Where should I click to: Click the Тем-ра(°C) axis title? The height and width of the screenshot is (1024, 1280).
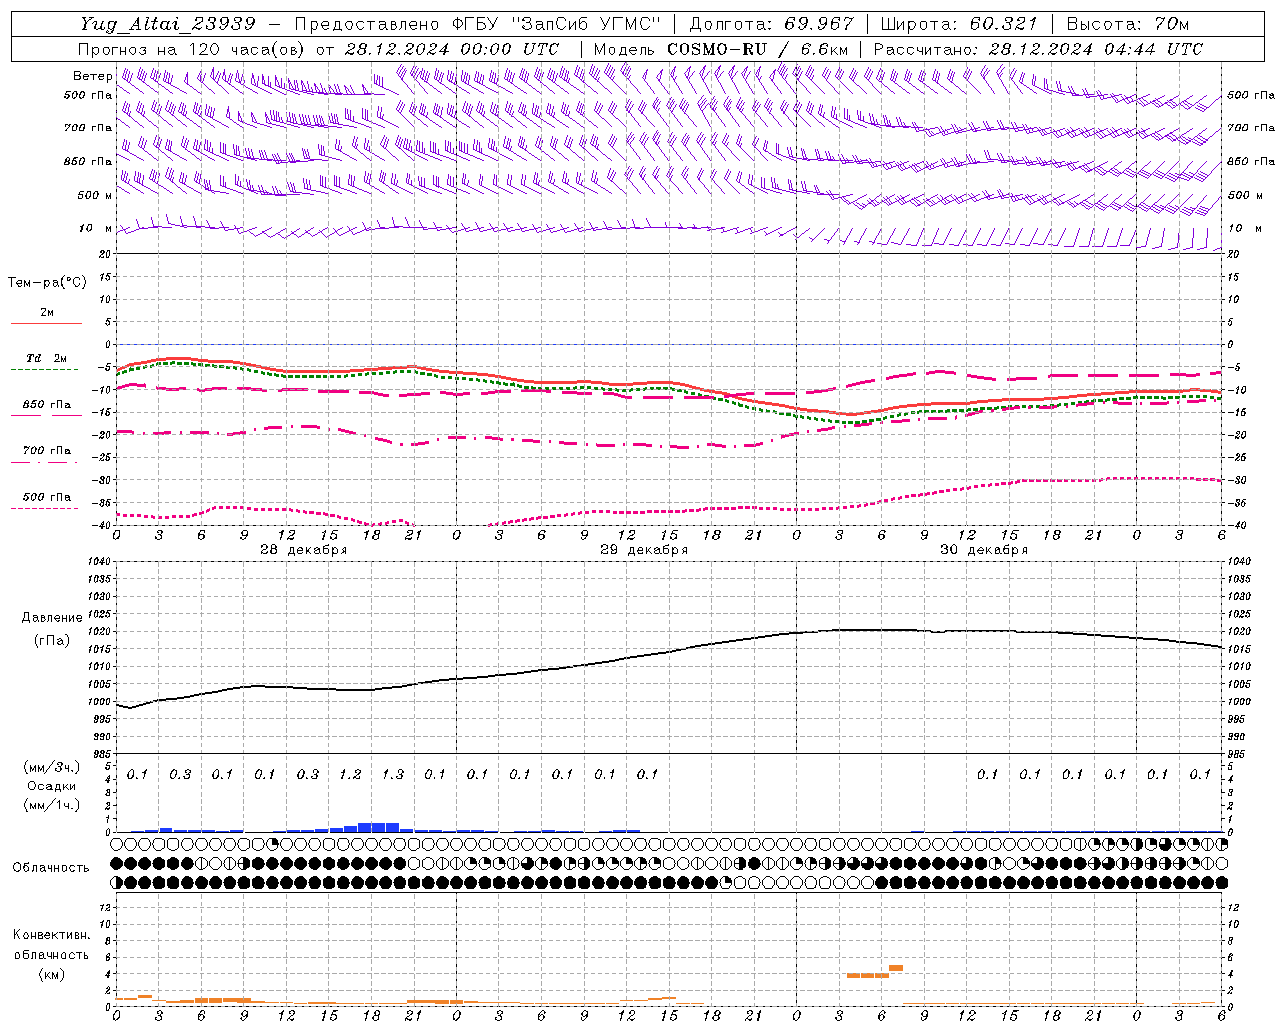click(47, 283)
